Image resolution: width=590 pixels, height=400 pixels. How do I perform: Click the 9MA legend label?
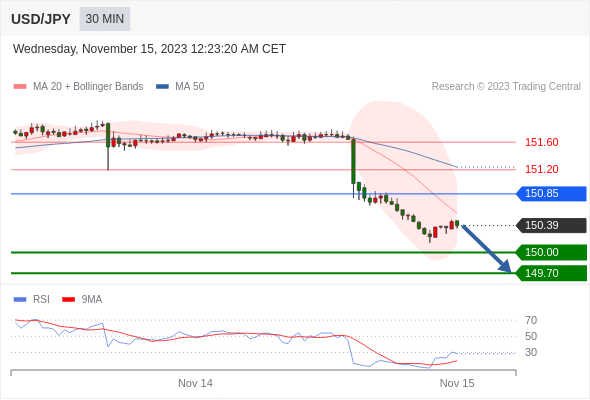point(92,300)
